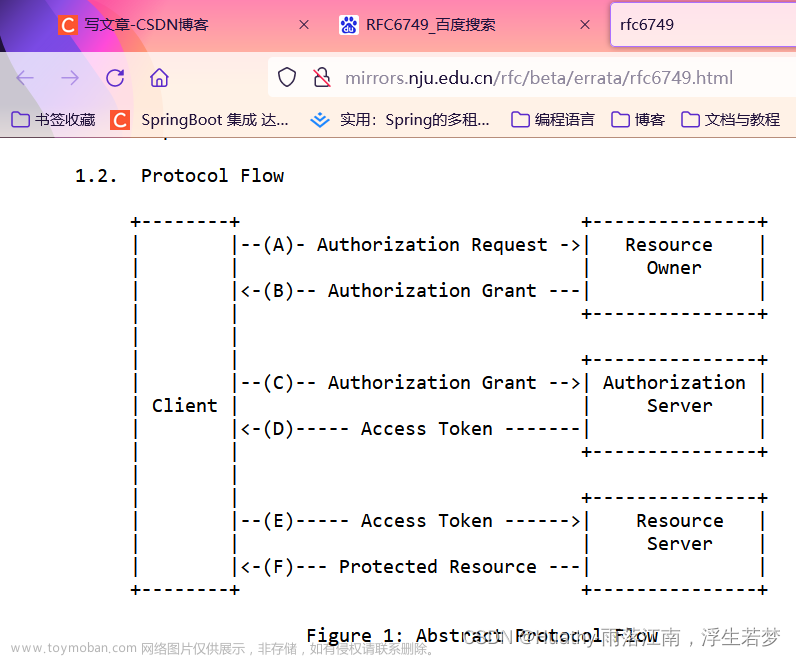Go forward to the next page

(70, 78)
